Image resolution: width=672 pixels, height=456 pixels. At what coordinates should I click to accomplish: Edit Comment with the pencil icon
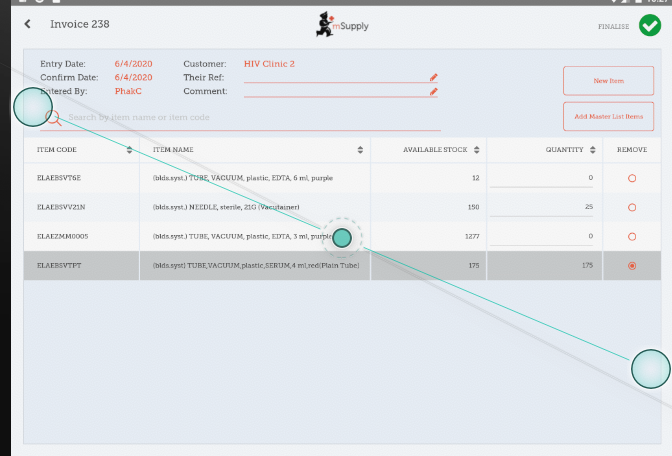(x=433, y=91)
